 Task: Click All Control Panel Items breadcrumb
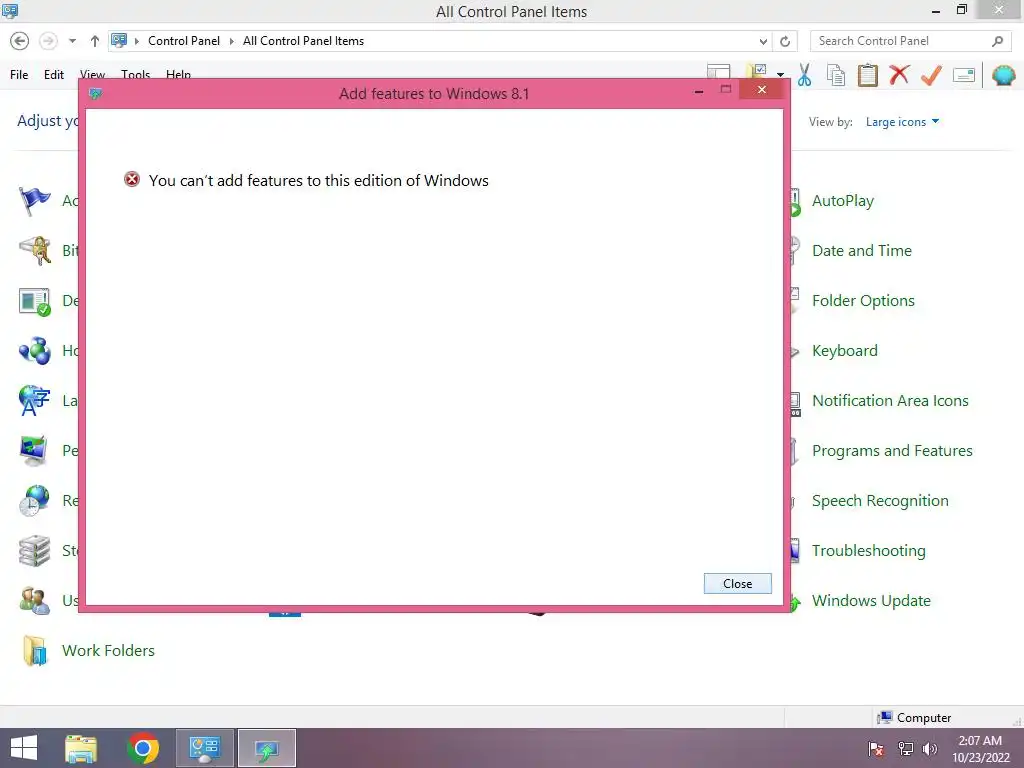303,40
